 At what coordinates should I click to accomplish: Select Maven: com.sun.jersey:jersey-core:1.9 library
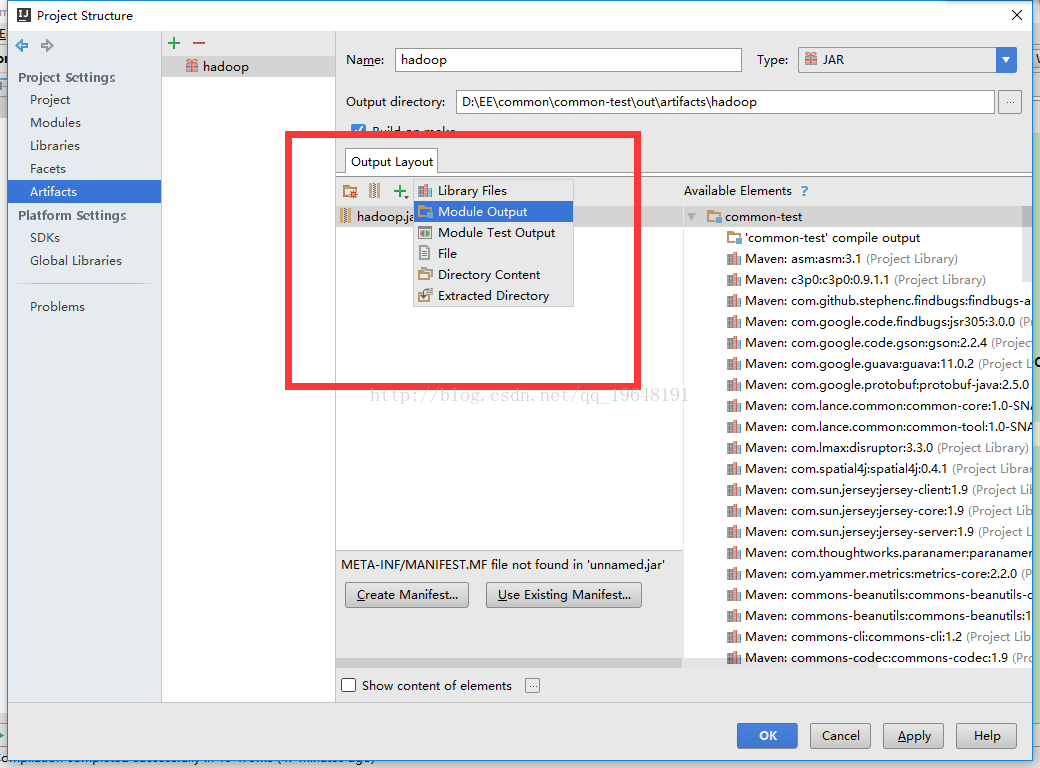pos(879,511)
